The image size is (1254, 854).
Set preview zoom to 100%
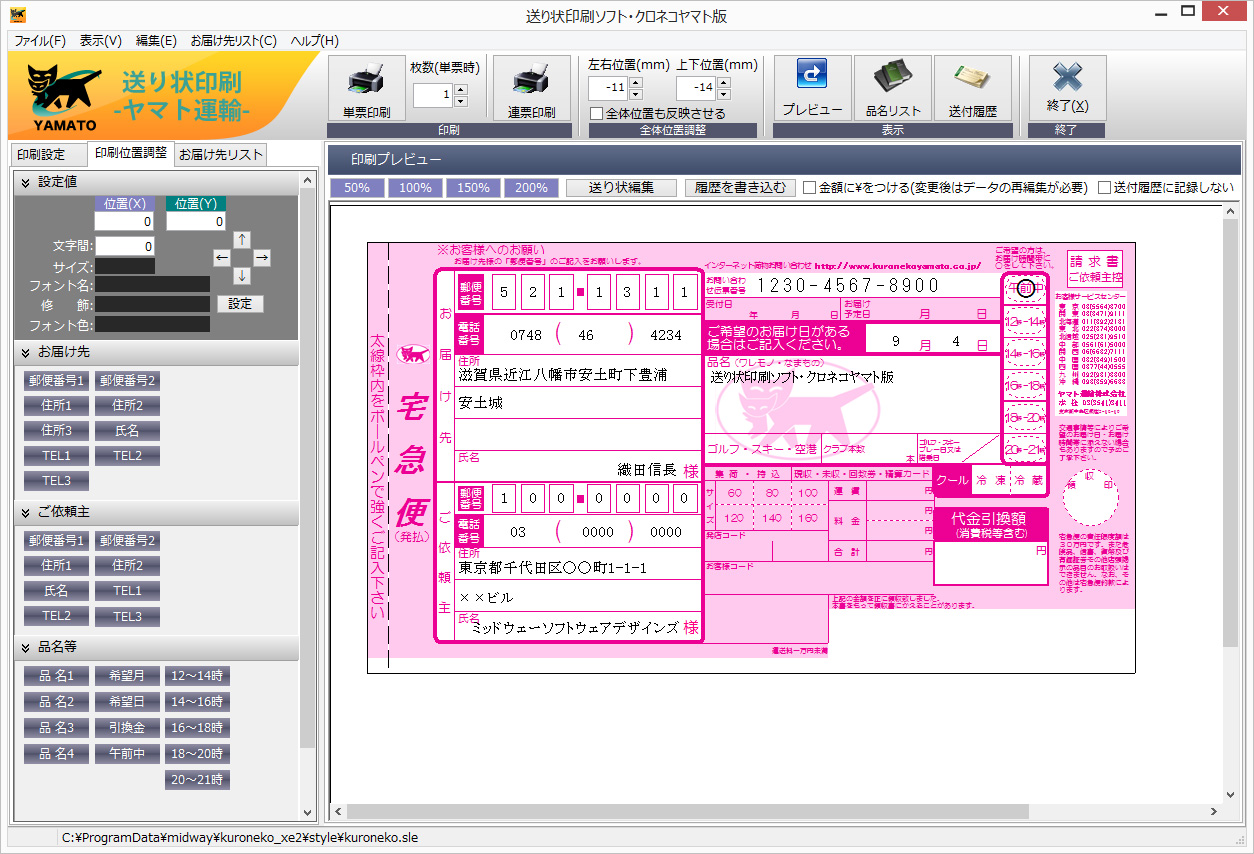point(416,188)
